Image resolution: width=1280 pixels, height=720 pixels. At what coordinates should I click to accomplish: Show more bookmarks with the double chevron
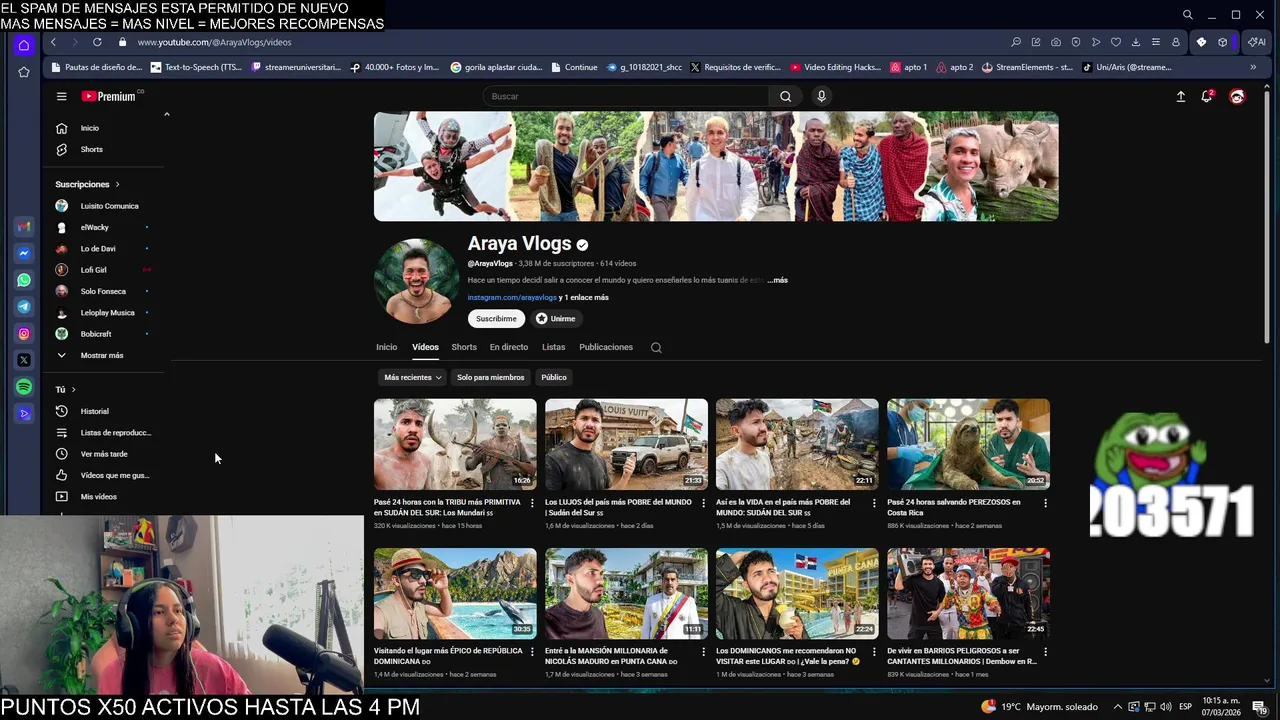coord(1253,67)
